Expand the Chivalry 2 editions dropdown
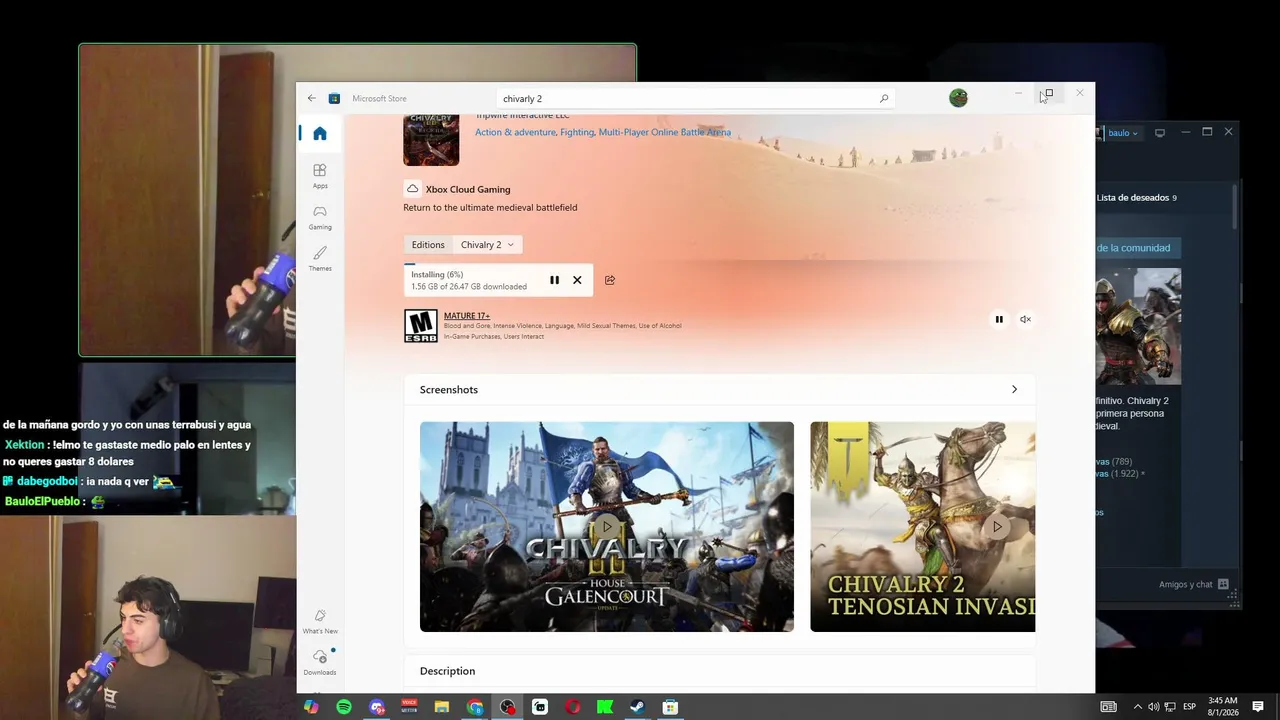Viewport: 1280px width, 720px height. coord(487,245)
